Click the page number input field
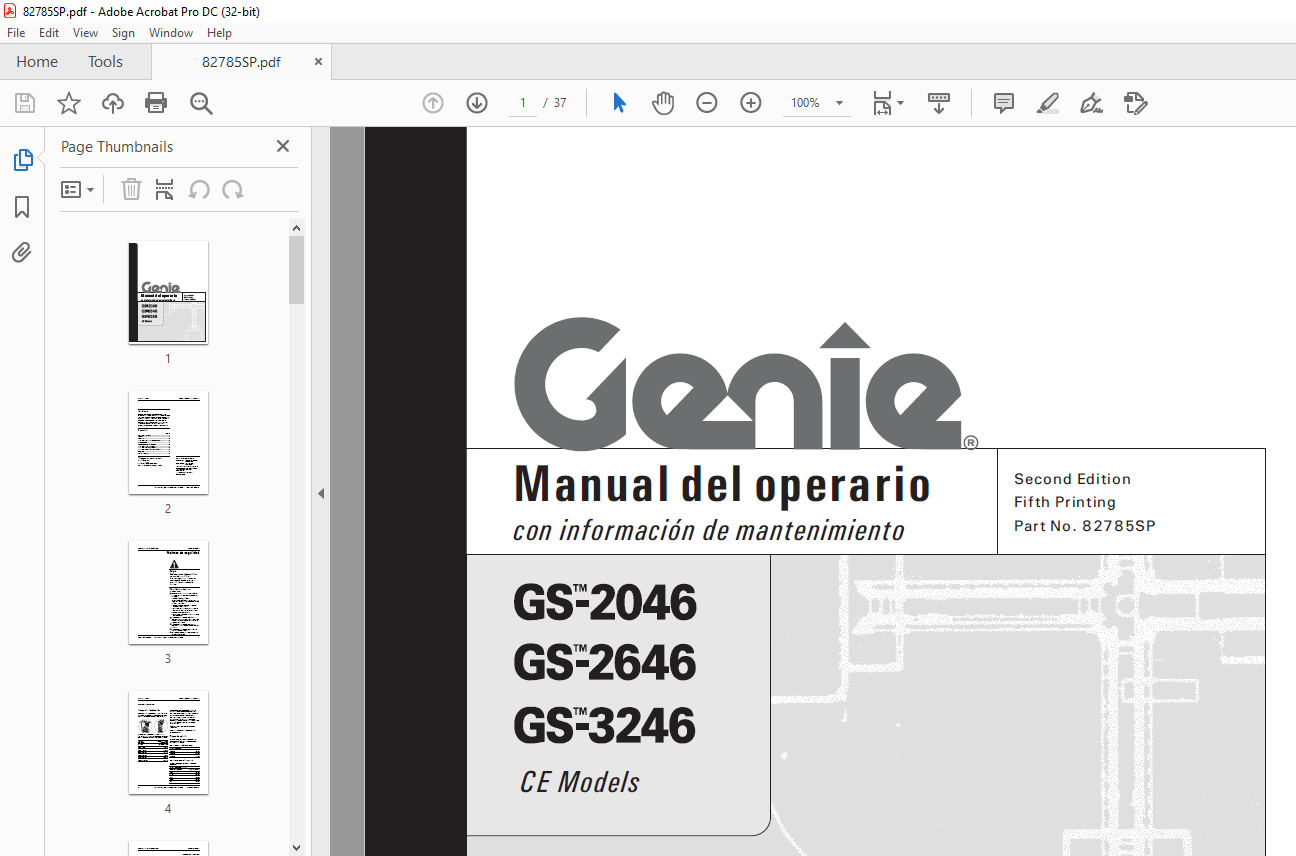 click(x=523, y=103)
